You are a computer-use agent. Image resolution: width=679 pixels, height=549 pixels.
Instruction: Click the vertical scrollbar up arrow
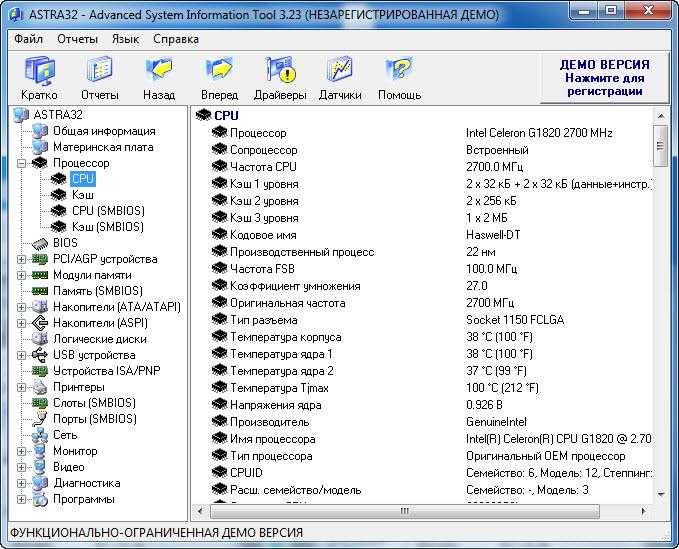point(660,116)
